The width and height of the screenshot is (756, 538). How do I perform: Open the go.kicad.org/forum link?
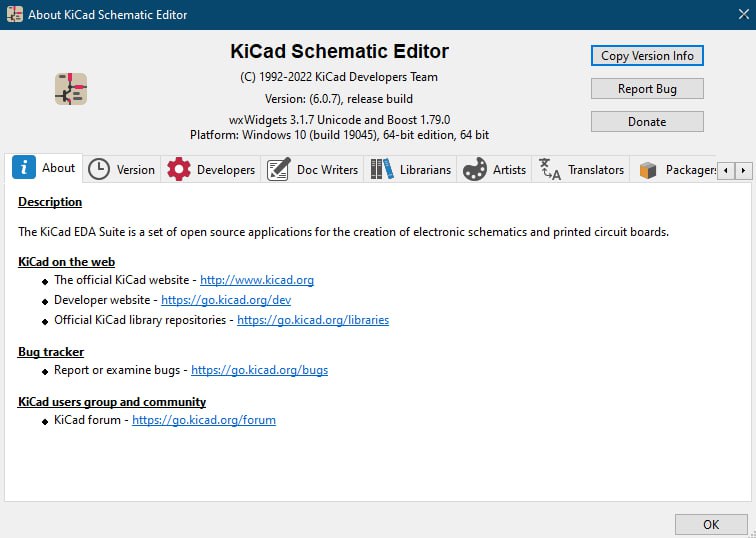[204, 420]
